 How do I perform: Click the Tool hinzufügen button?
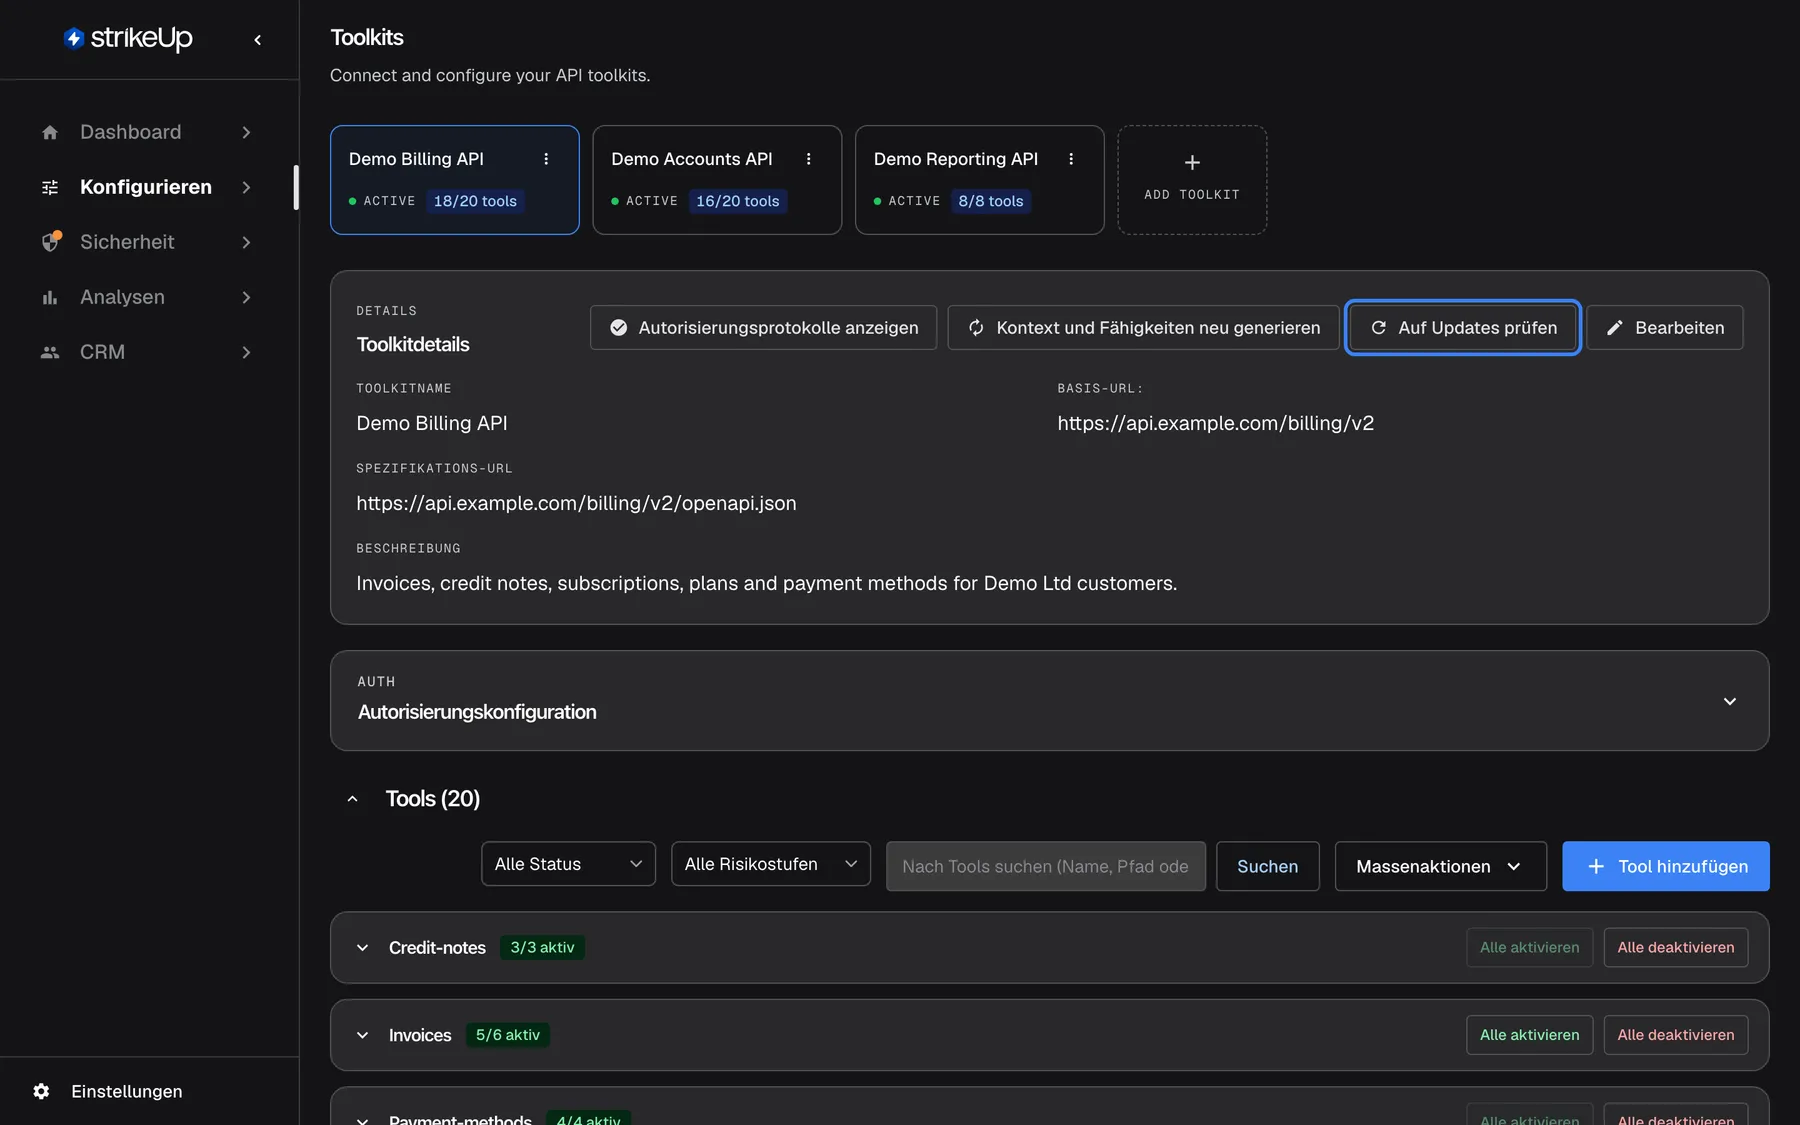click(1666, 866)
